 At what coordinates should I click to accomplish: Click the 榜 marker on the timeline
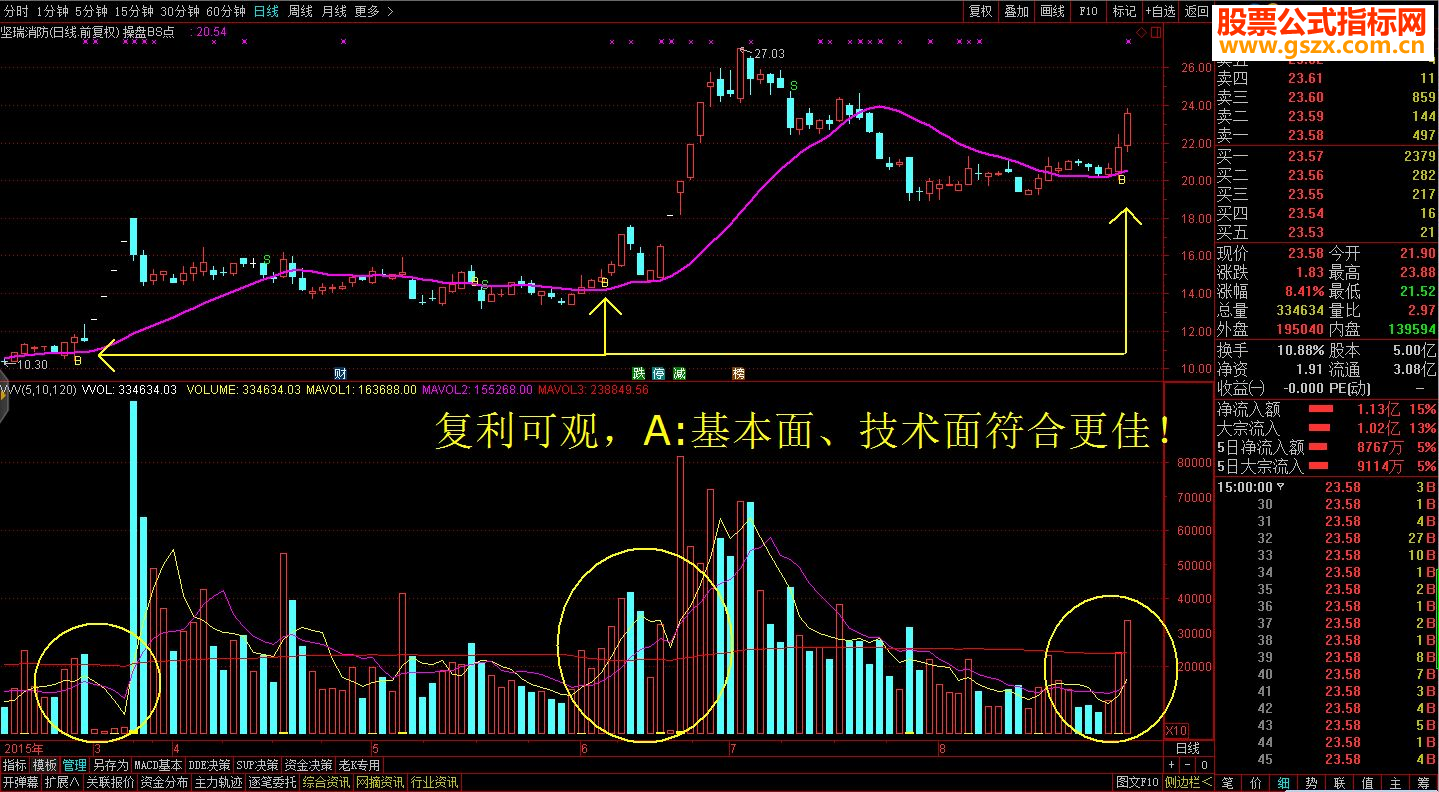(x=739, y=373)
